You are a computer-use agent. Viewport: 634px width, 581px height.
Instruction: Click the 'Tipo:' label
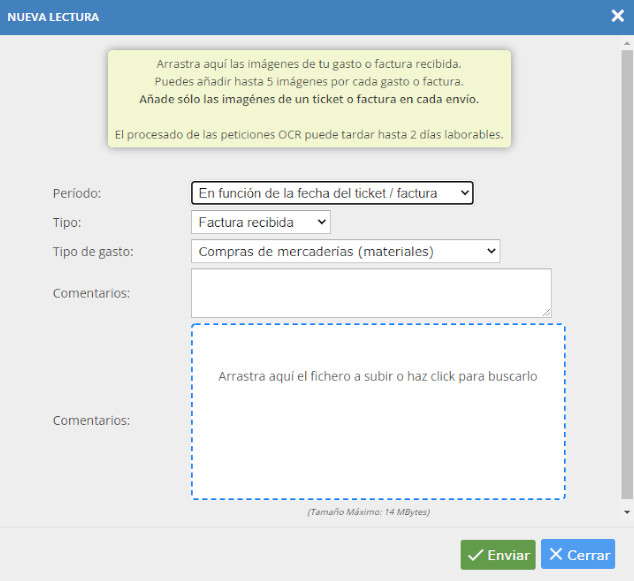click(67, 222)
